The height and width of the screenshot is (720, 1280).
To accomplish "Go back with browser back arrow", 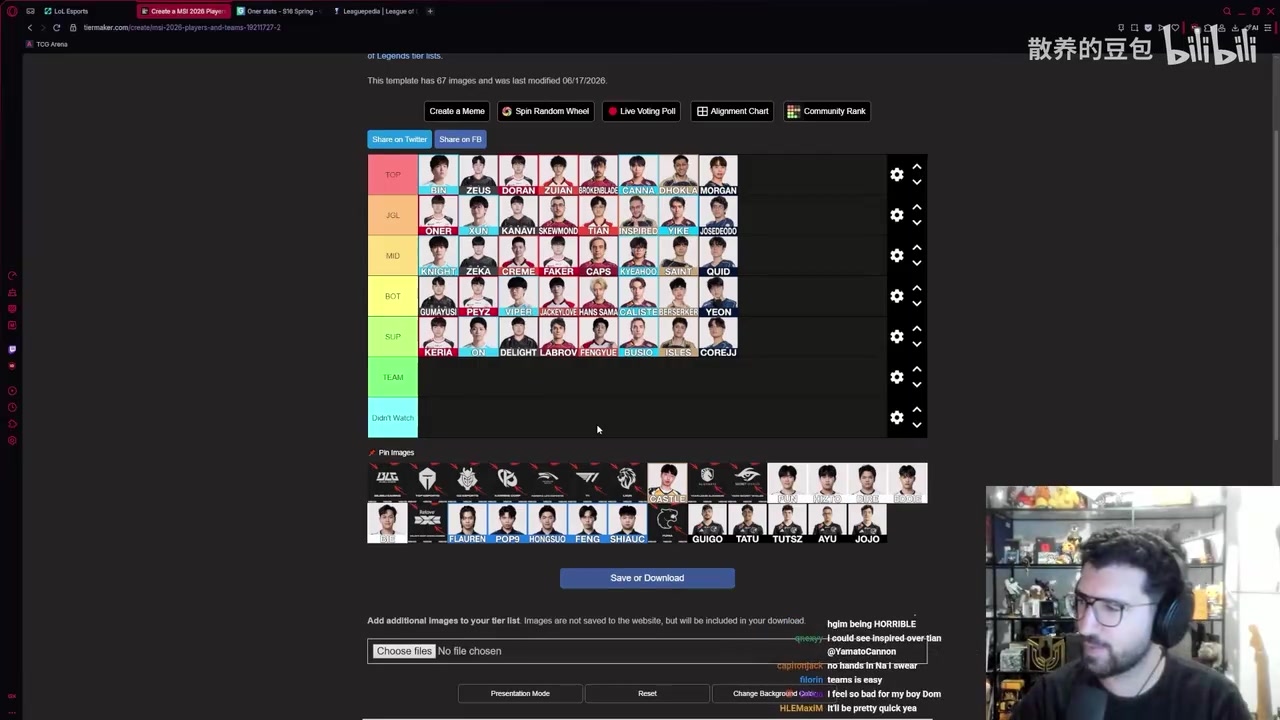I will click(x=29, y=27).
